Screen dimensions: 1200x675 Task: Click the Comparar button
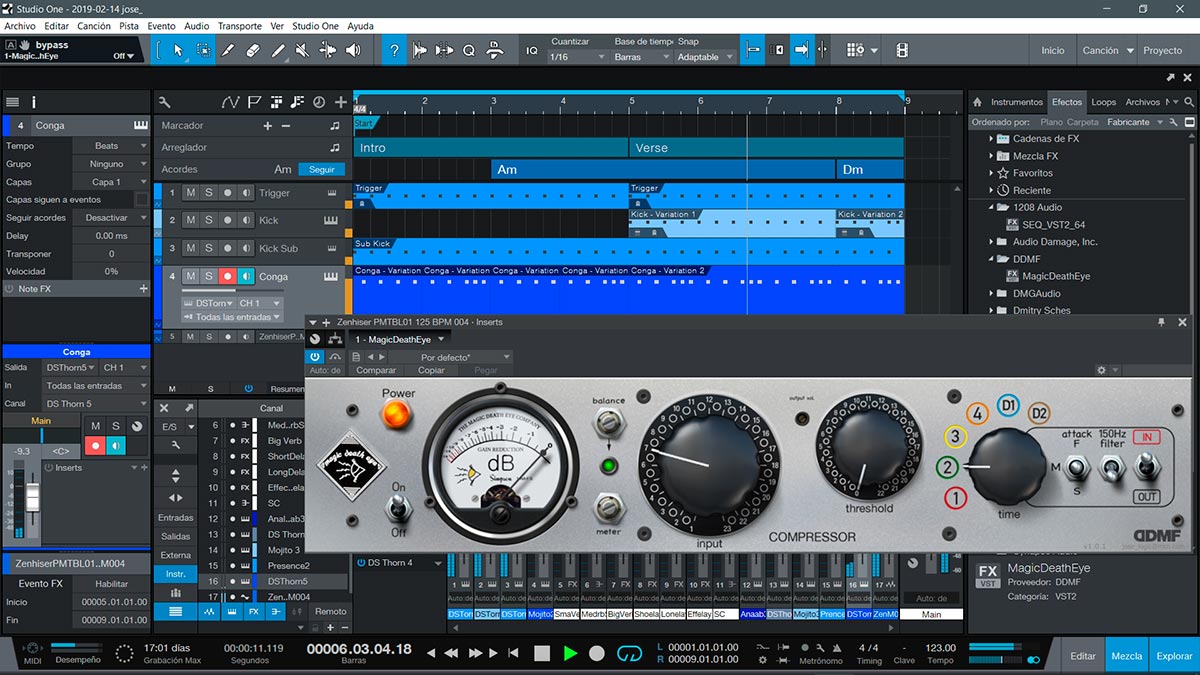pyautogui.click(x=376, y=370)
